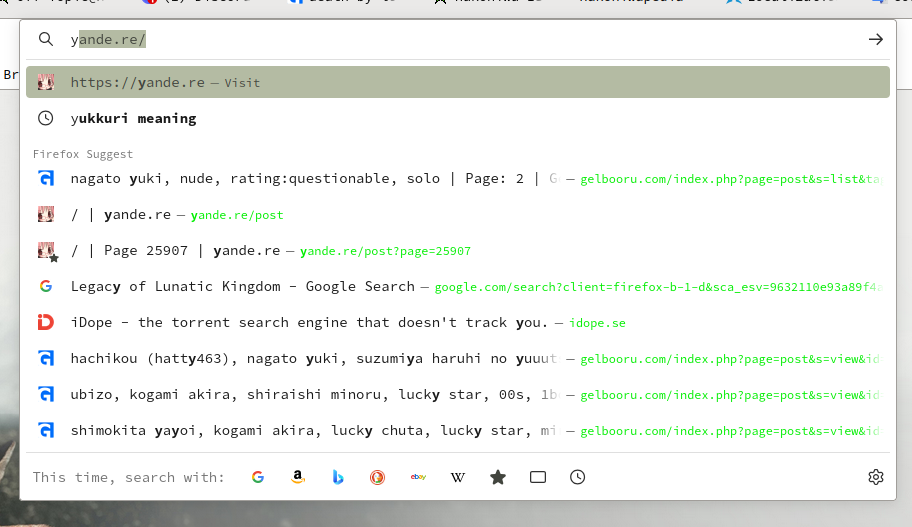
Task: Click favicon of the yande.re/post row
Action: point(46,214)
